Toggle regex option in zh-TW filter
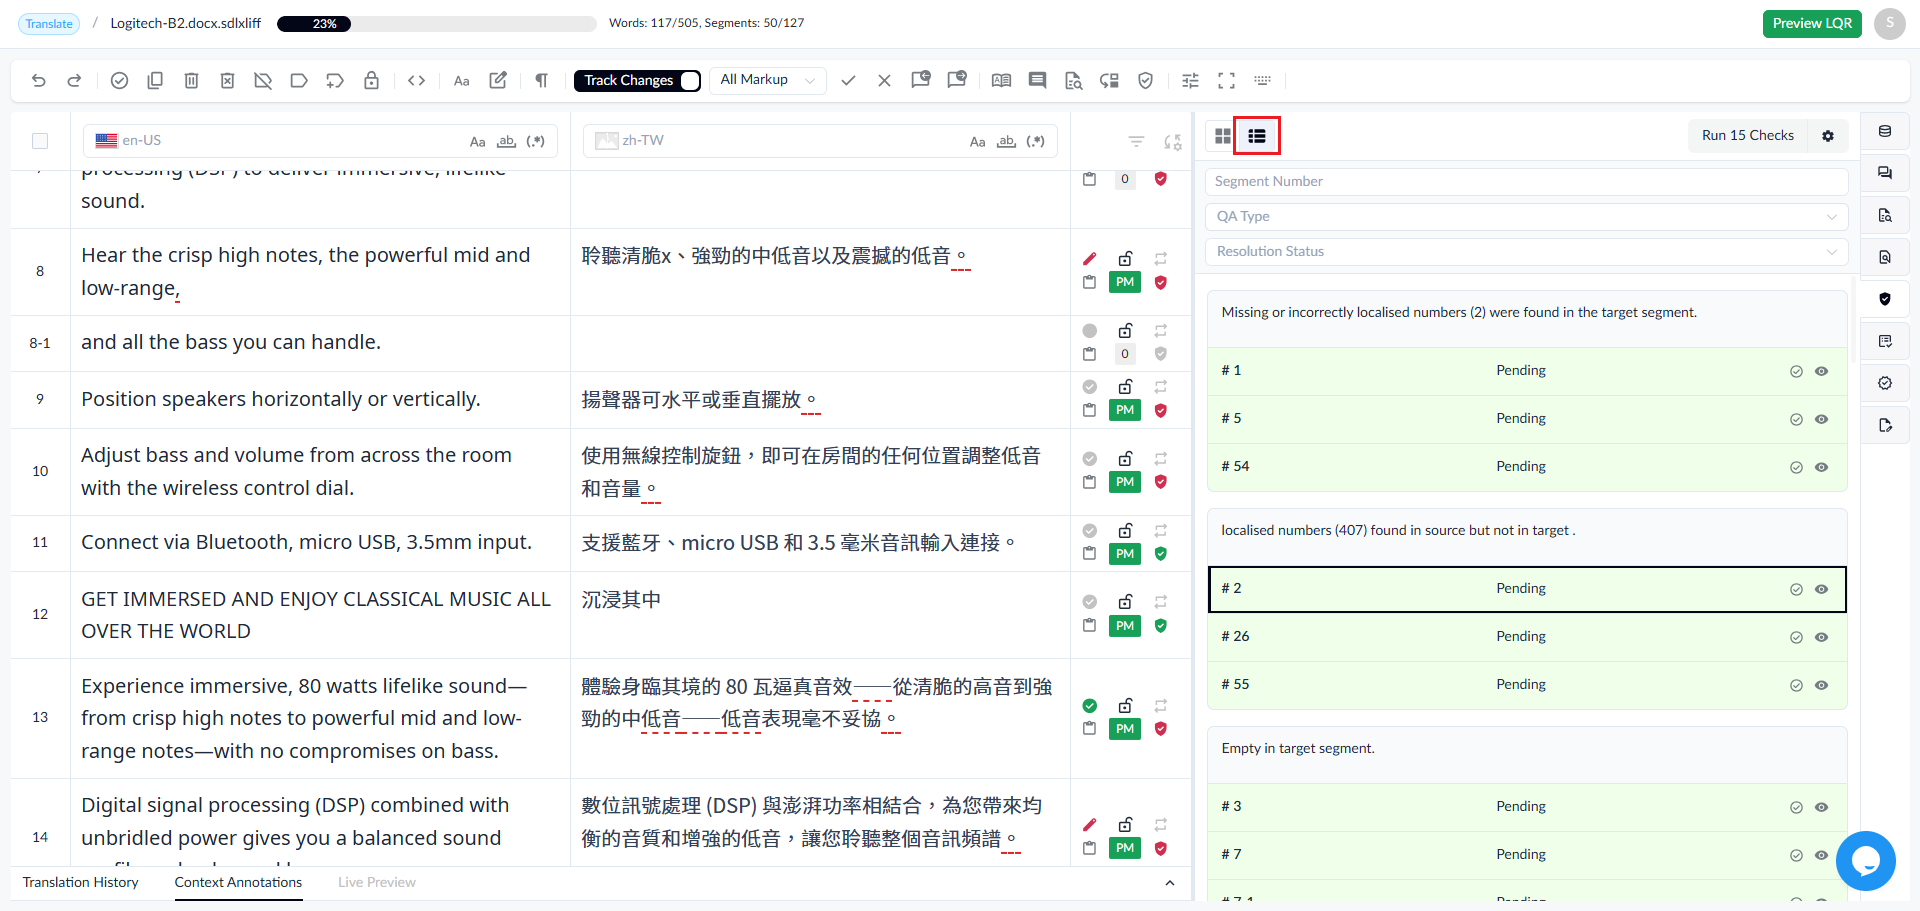Viewport: 1920px width, 911px height. [1036, 142]
